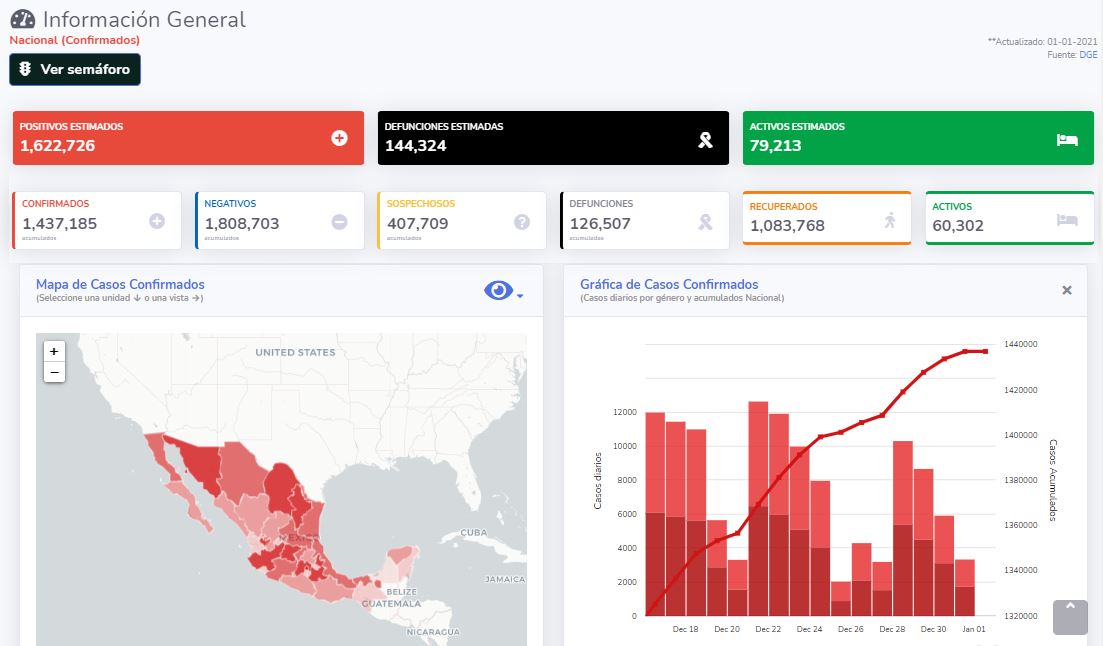Click the bed icon in Activos Estimados card

pos(1067,140)
